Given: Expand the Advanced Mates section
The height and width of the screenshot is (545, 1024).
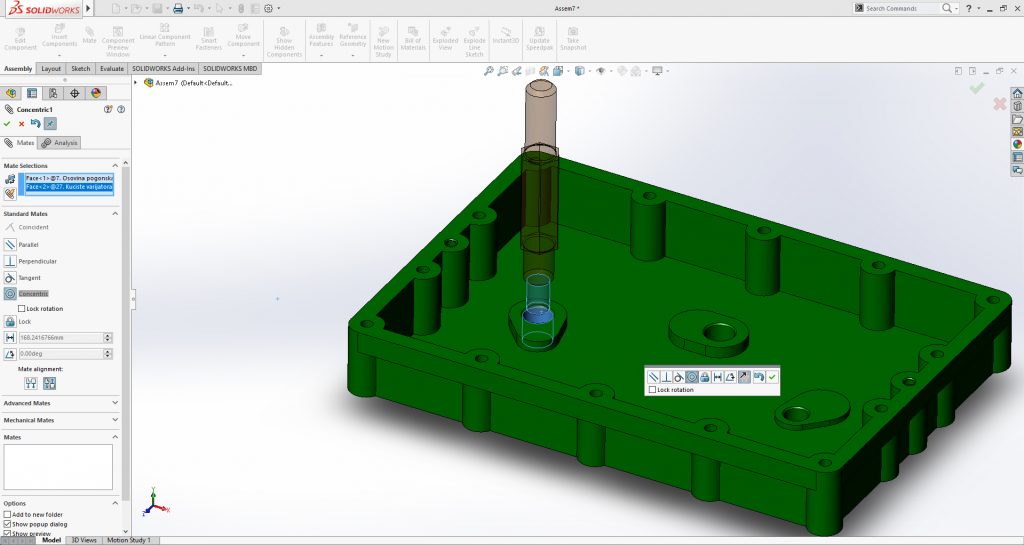Looking at the screenshot, I should [x=115, y=403].
